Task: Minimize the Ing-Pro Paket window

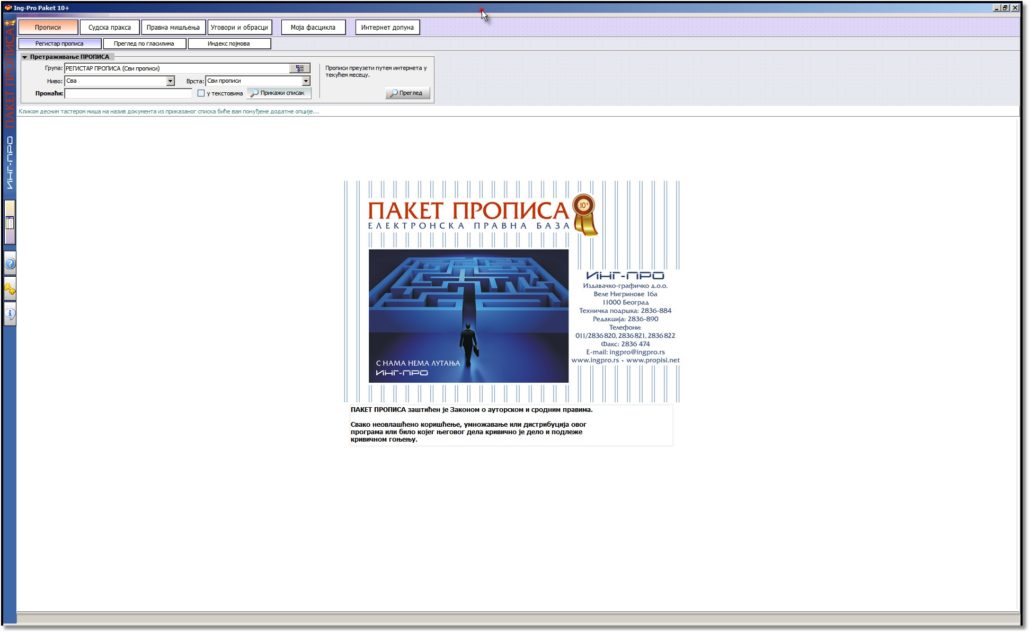Action: coord(997,8)
